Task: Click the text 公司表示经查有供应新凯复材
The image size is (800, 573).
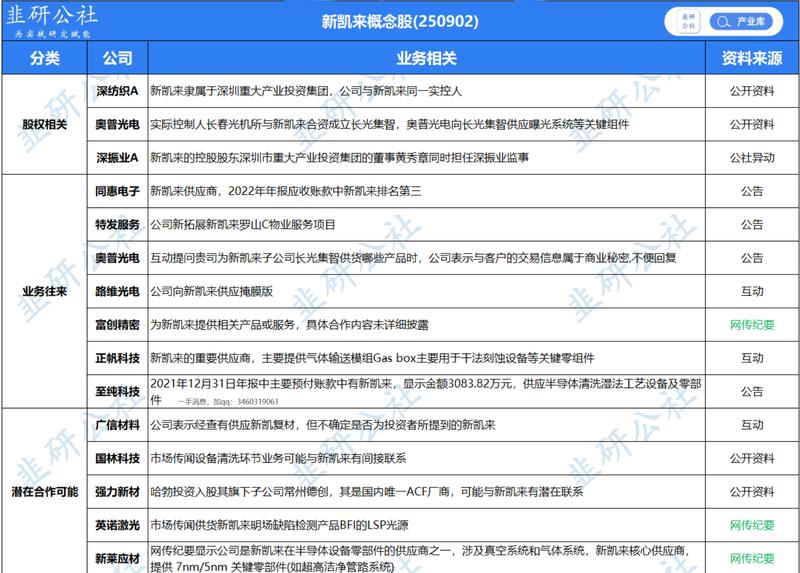Action: tap(222, 425)
